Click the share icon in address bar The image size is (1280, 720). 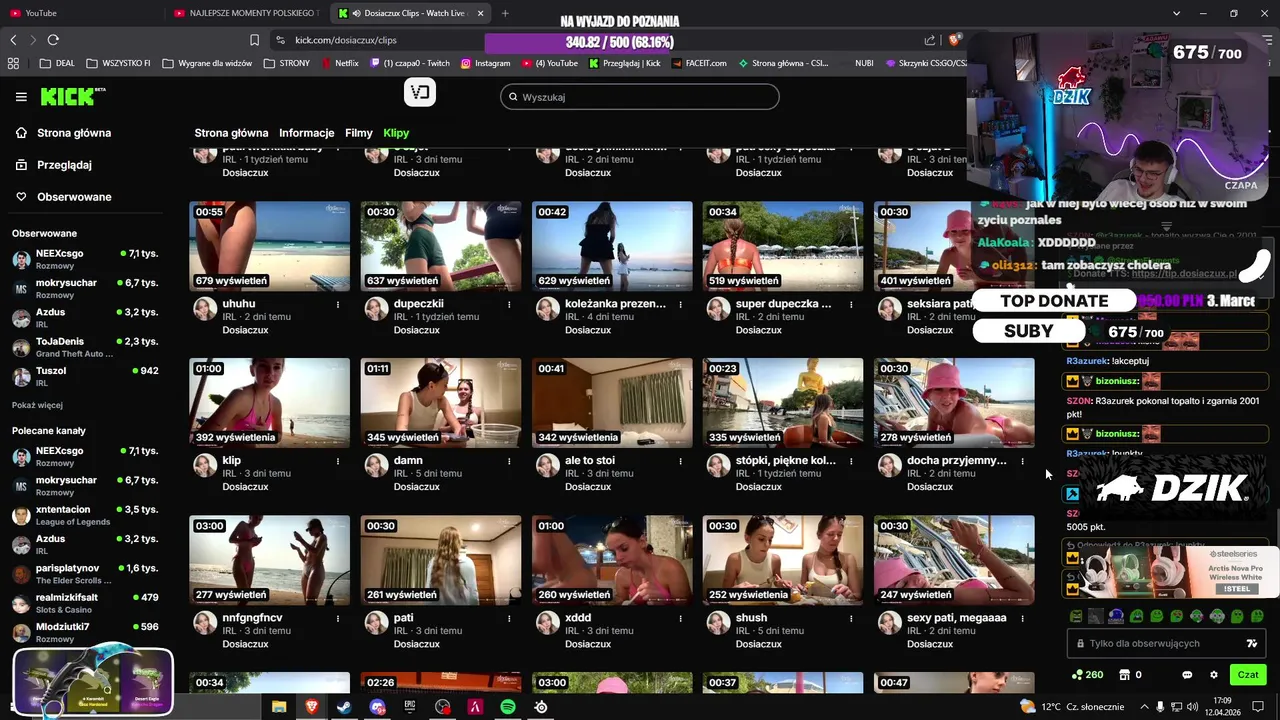click(930, 40)
